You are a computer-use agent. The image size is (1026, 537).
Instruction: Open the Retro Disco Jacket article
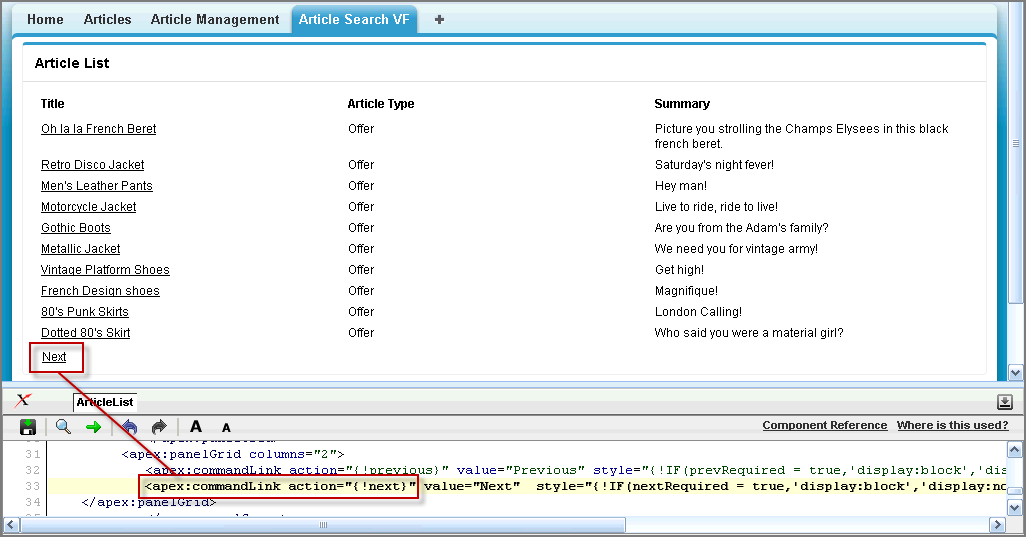click(92, 165)
